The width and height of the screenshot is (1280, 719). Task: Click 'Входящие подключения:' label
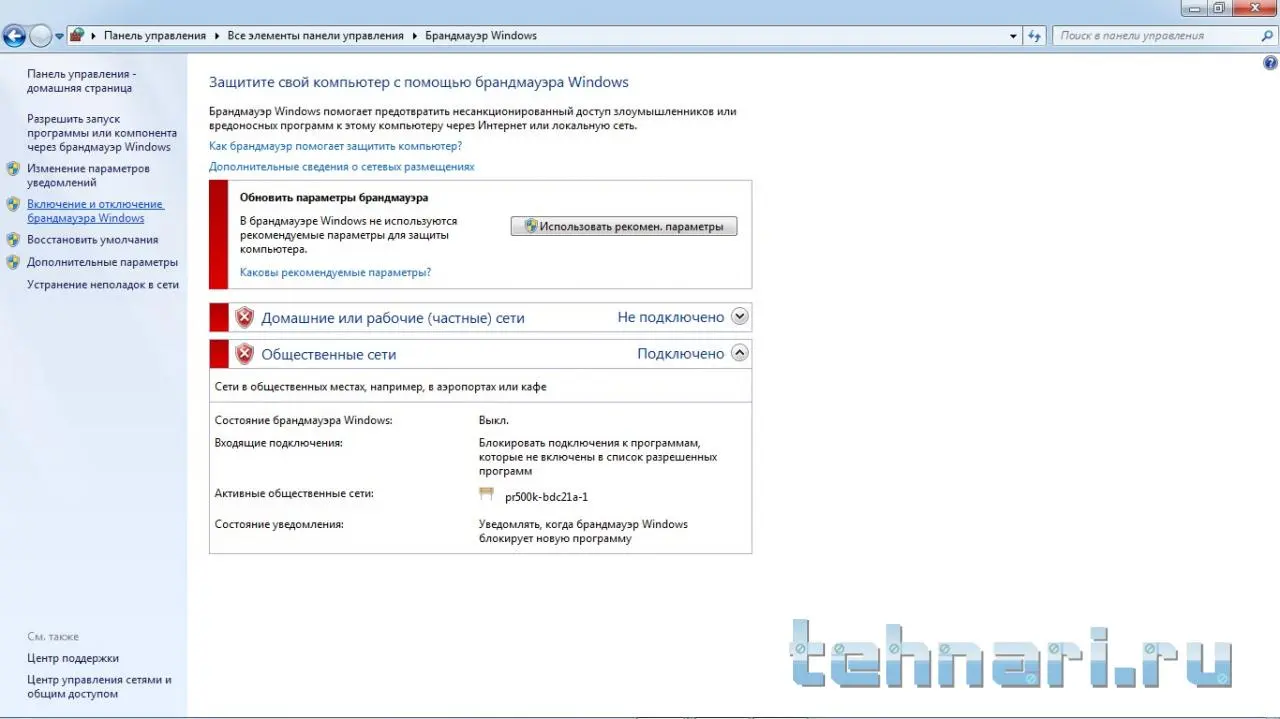click(x=279, y=442)
